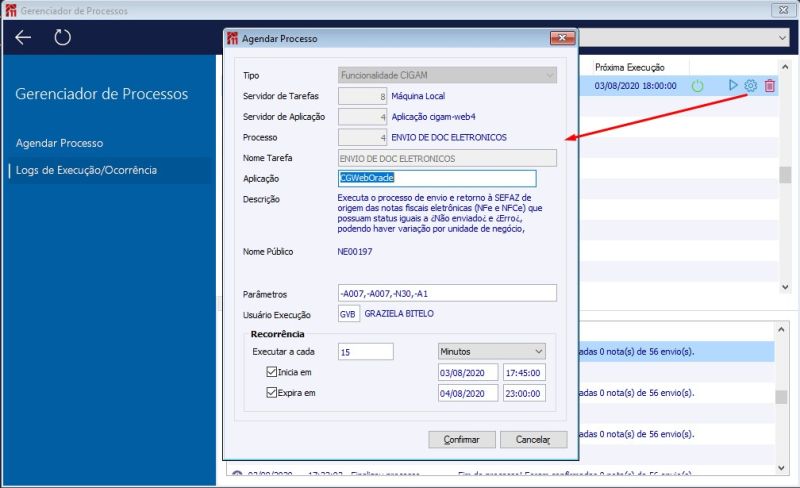Click the Máquina Local text
The height and width of the screenshot is (488, 800).
click(418, 96)
